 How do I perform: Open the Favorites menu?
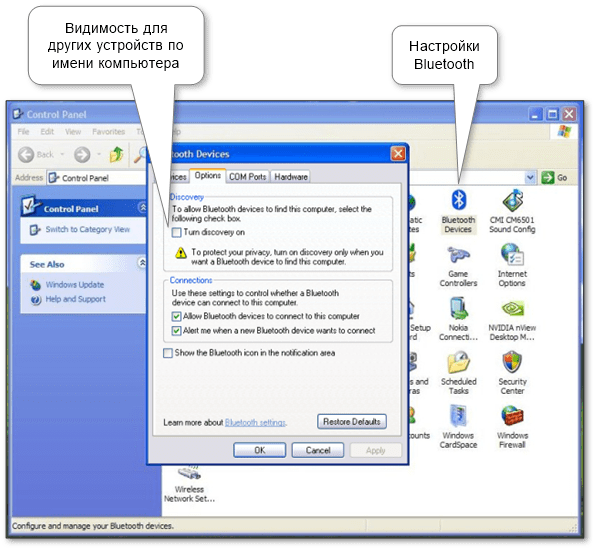(x=109, y=132)
